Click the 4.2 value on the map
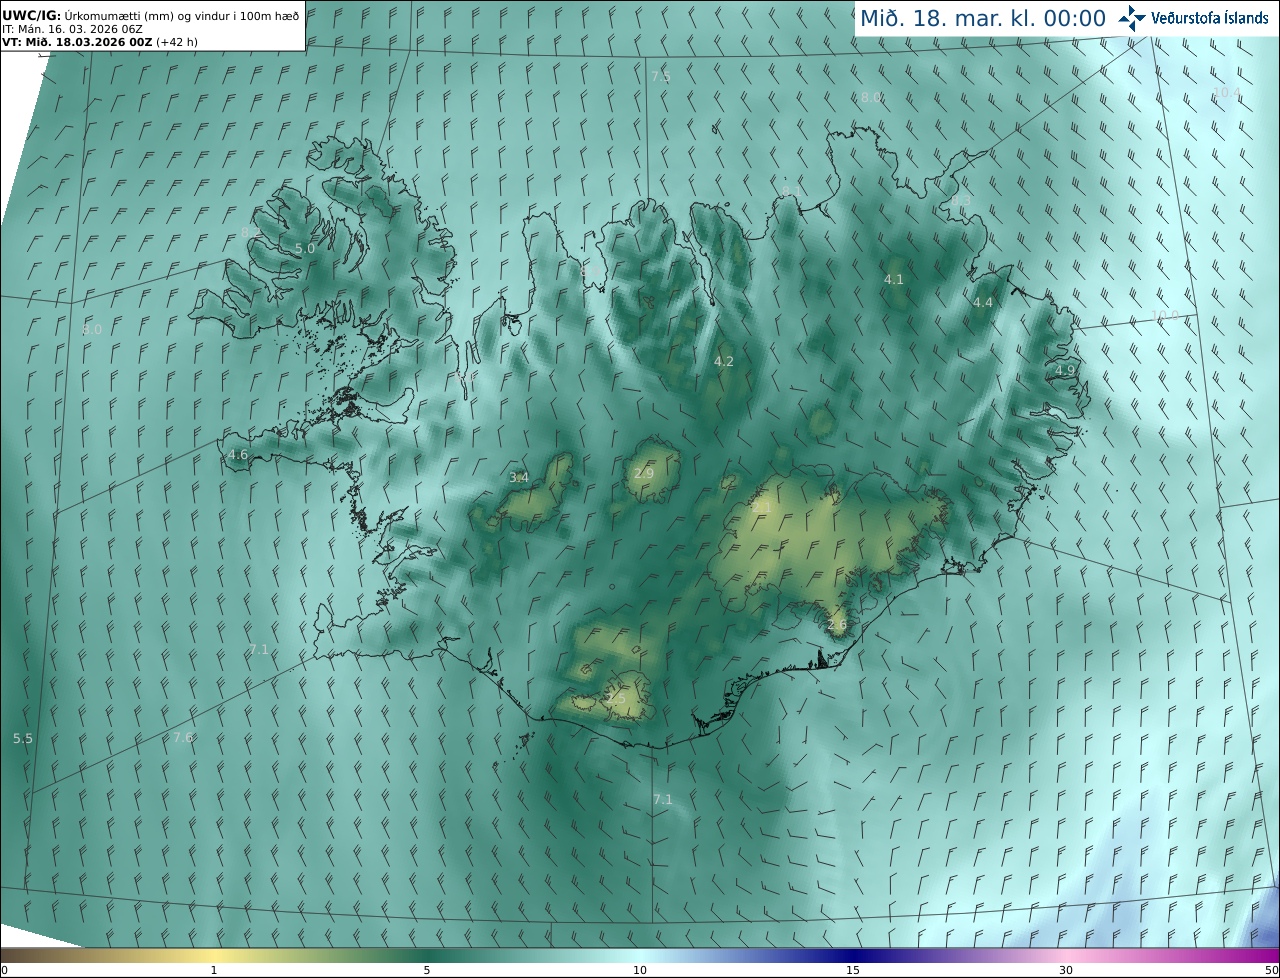The image size is (1280, 978). (724, 361)
